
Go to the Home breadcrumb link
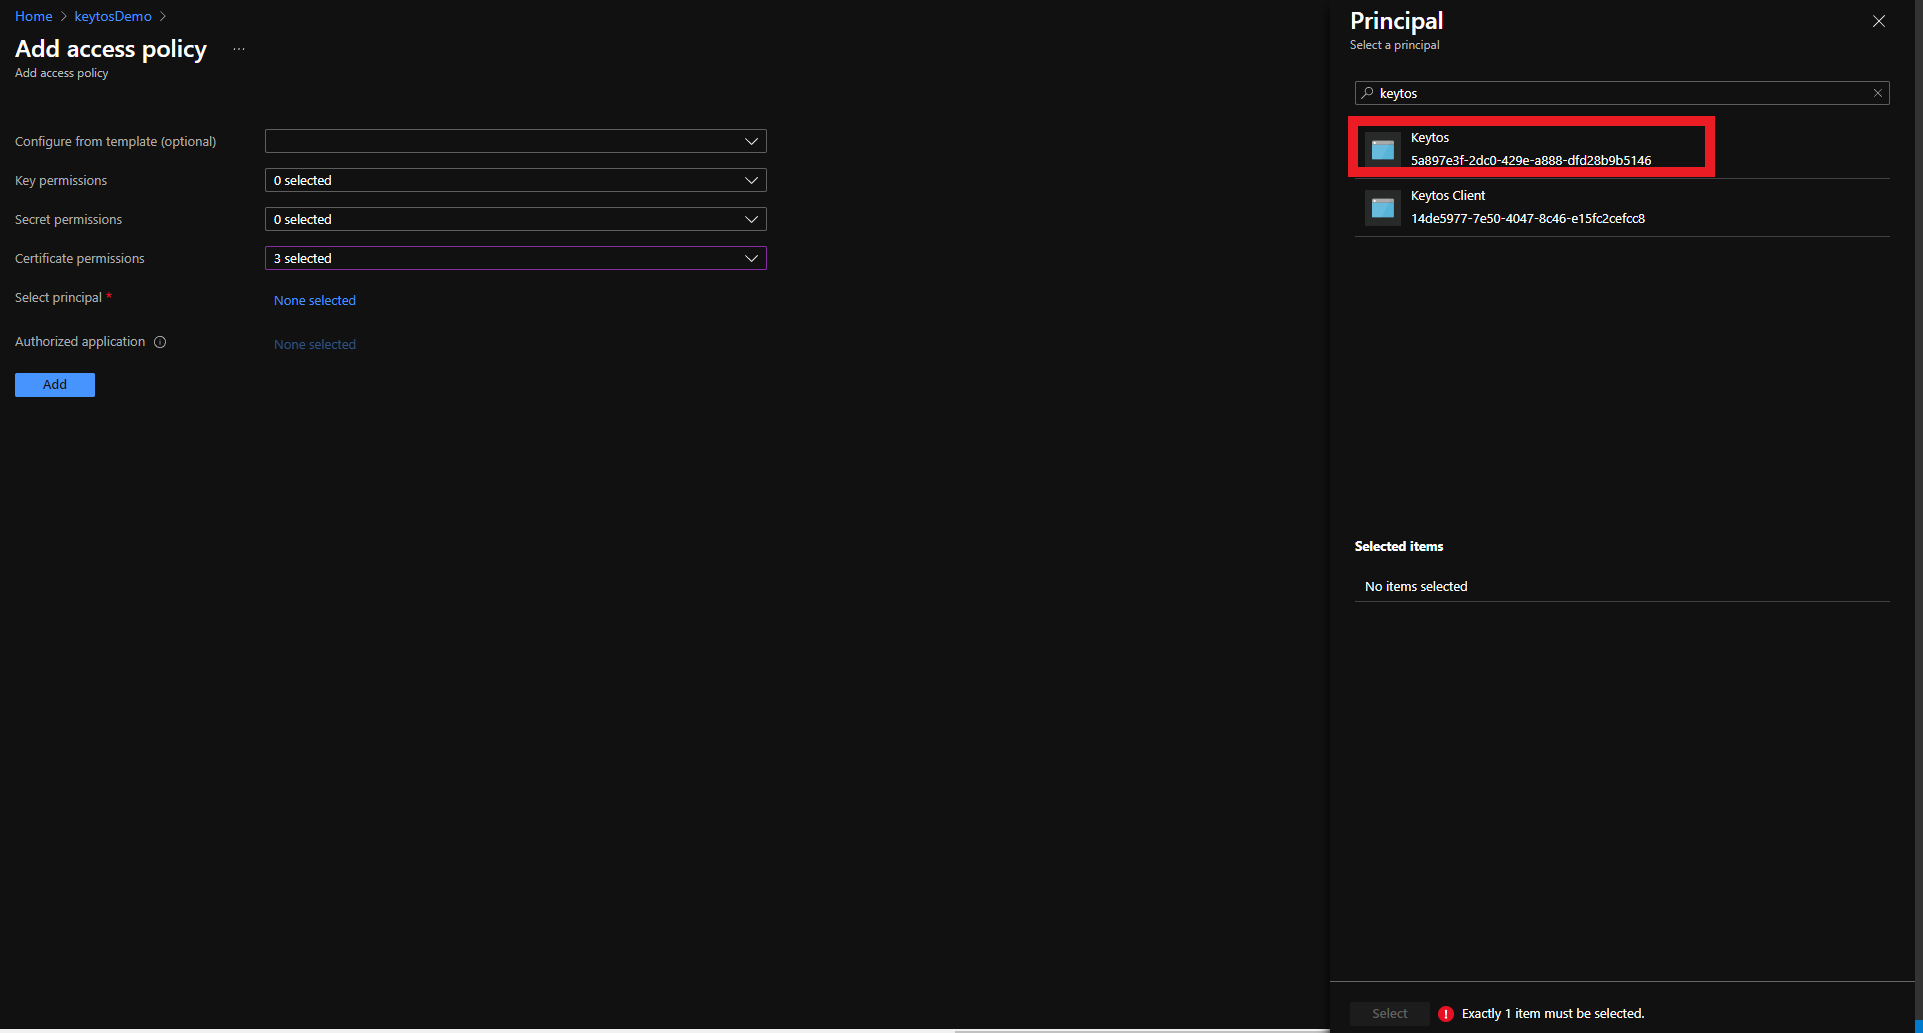(33, 16)
